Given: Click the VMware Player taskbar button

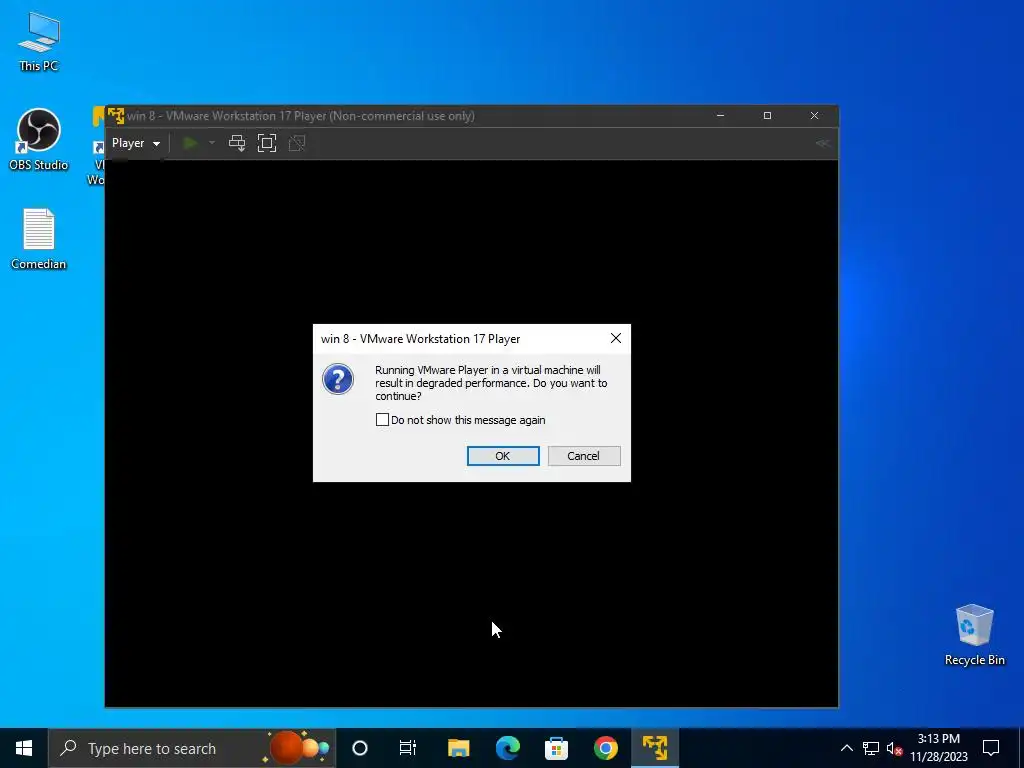Looking at the screenshot, I should [x=655, y=748].
